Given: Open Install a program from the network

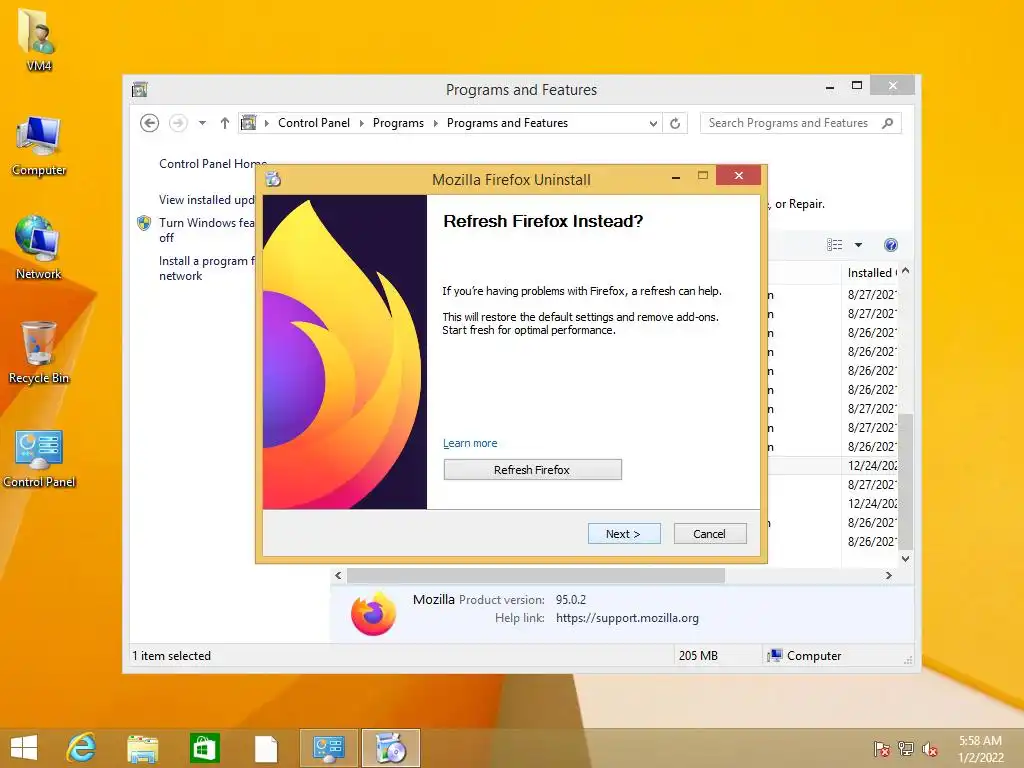Looking at the screenshot, I should pyautogui.click(x=207, y=268).
